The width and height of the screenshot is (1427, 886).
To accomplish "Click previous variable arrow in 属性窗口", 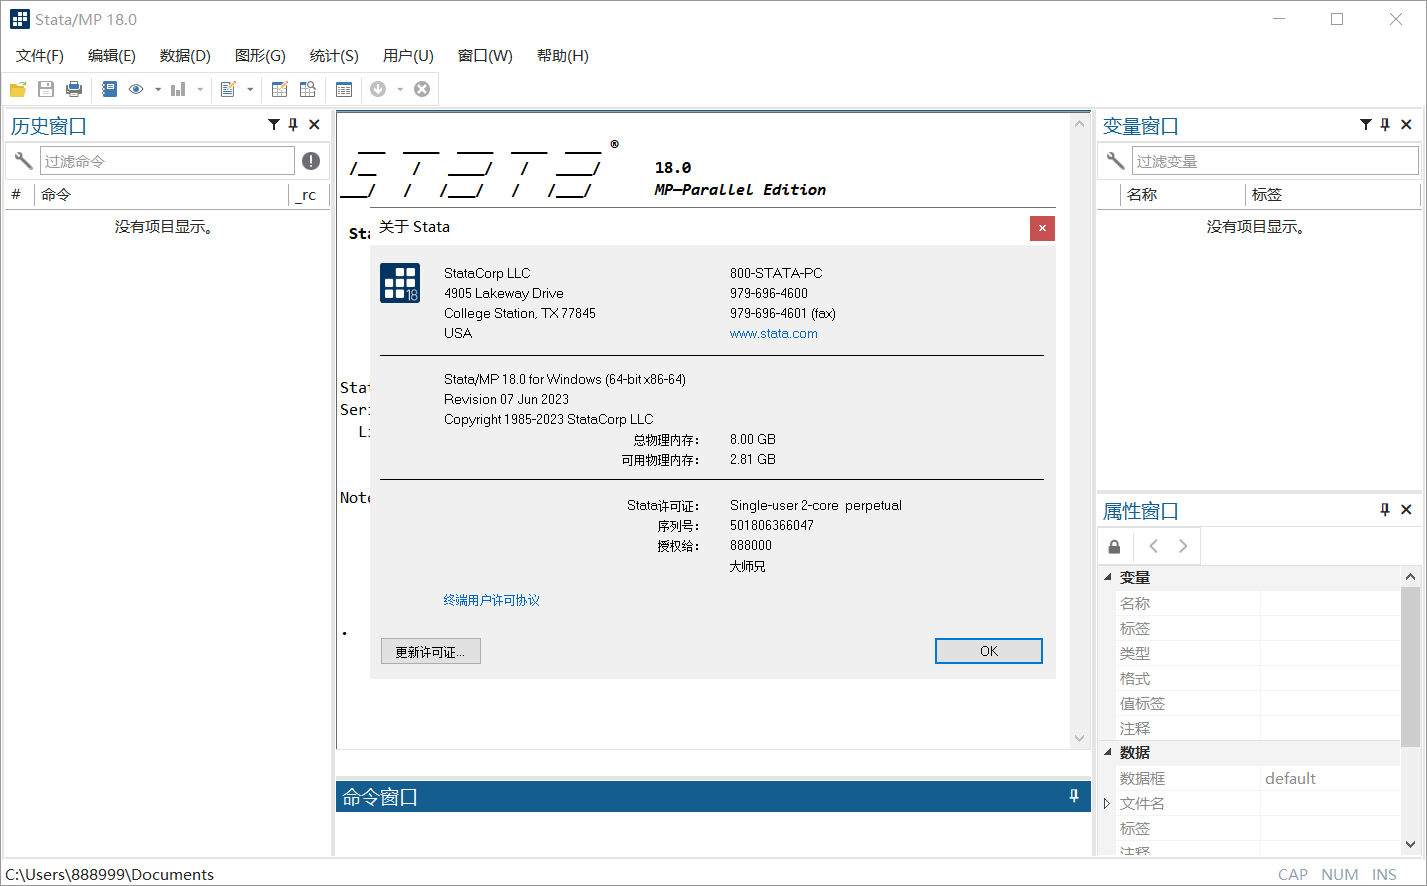I will coord(1154,546).
